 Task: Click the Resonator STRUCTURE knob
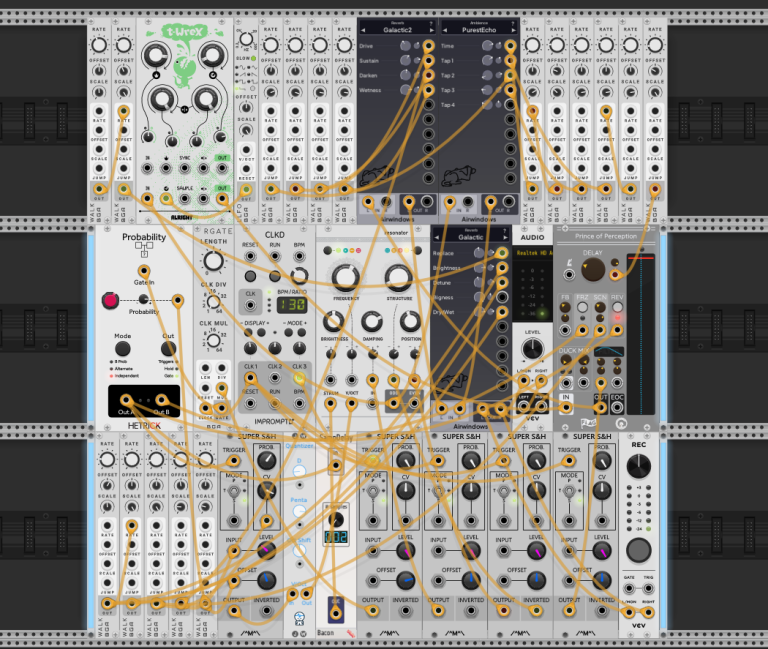399,277
